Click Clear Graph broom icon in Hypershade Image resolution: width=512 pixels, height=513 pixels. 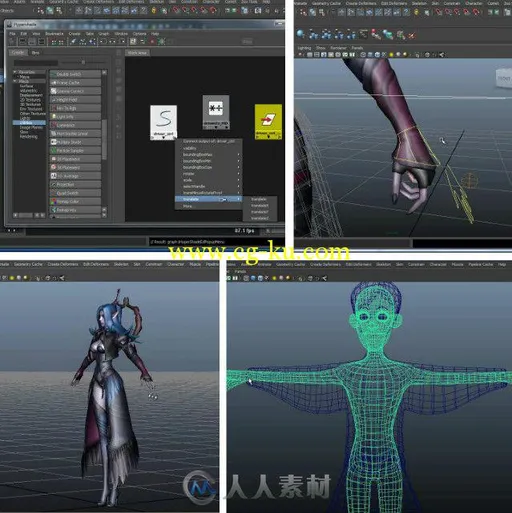click(73, 41)
